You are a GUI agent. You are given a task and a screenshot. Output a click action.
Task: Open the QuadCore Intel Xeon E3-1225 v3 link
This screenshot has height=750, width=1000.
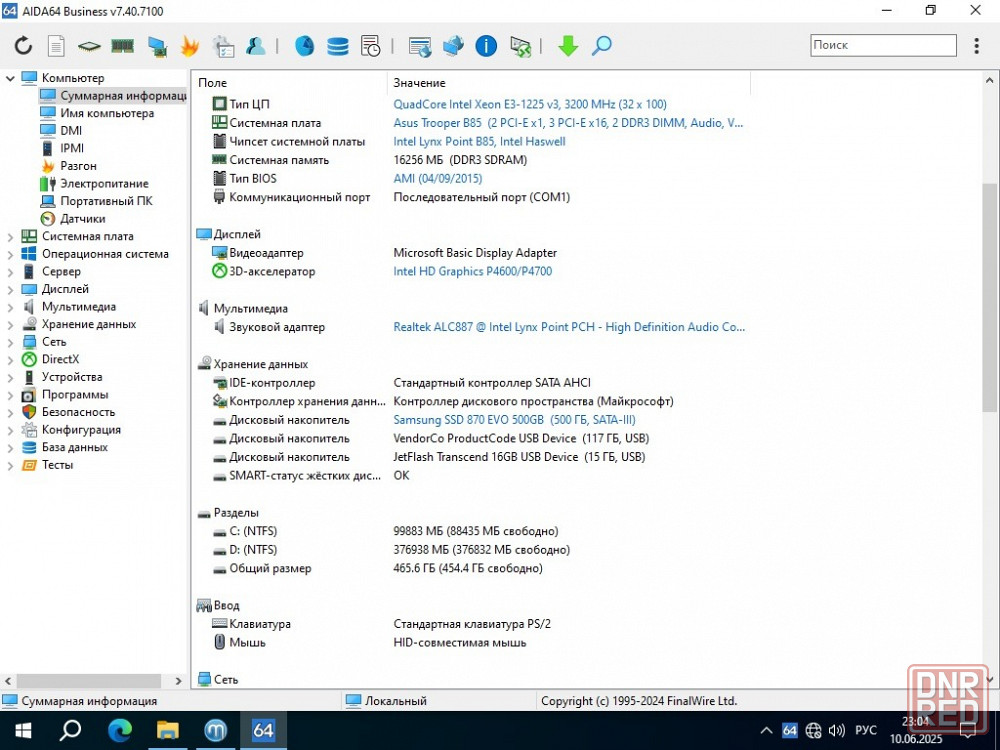[x=530, y=104]
